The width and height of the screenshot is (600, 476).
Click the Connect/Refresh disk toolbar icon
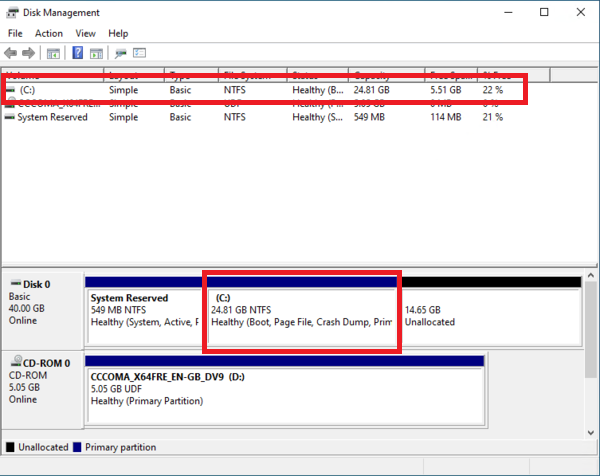pyautogui.click(x=121, y=53)
